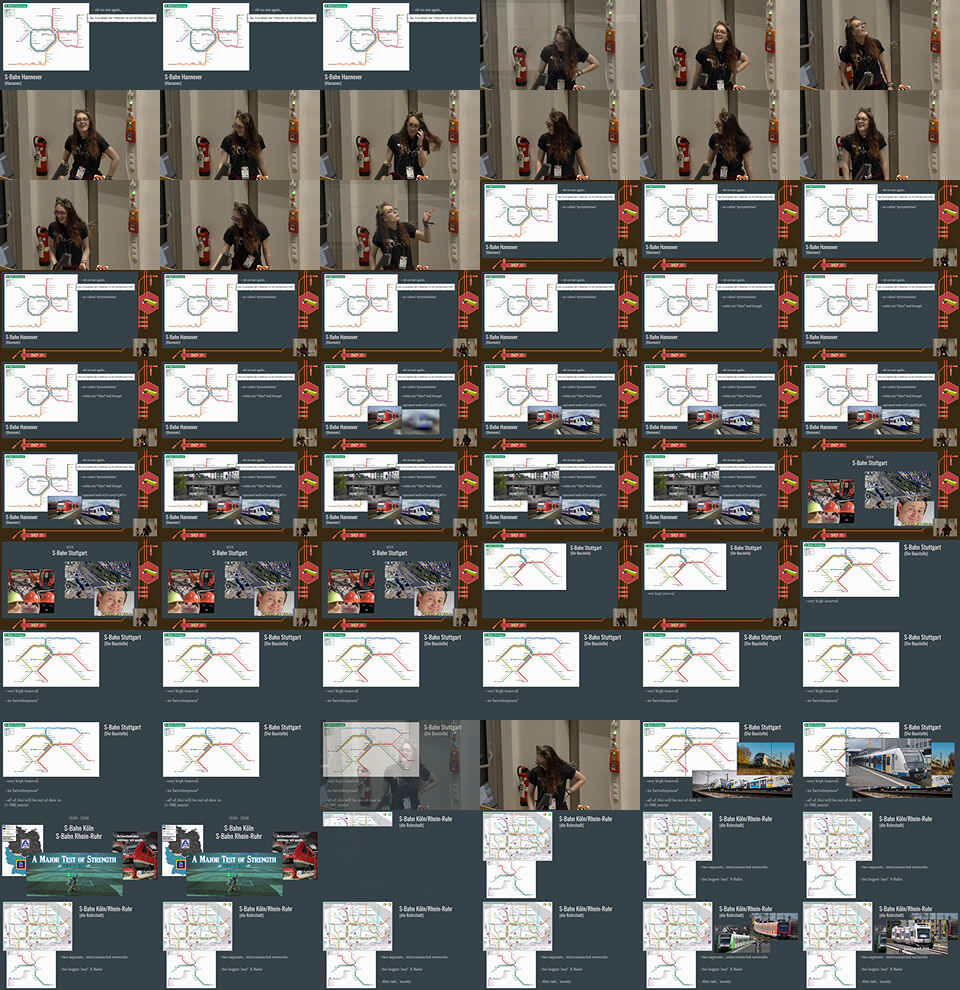Pick framed Stuttgart map thumbnail with one bullet

(720, 585)
